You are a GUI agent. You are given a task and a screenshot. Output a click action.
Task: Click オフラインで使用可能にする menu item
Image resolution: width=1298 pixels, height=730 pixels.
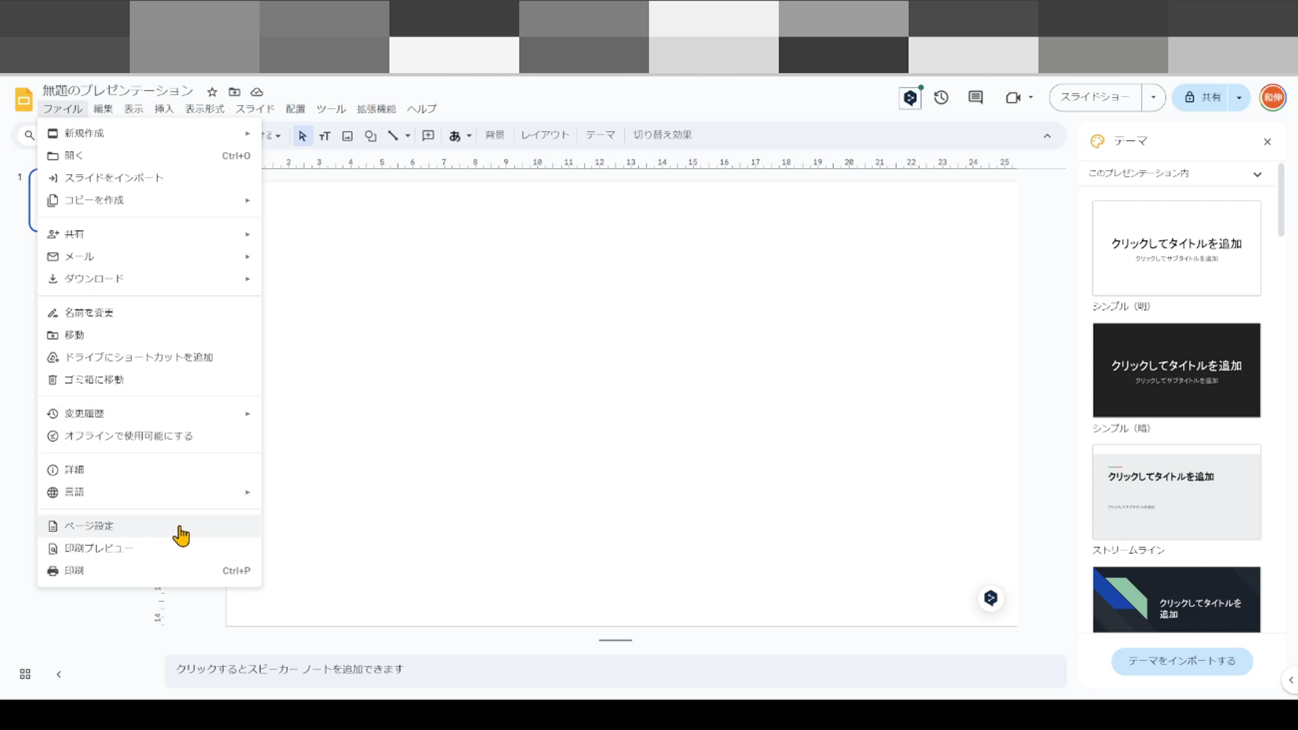tap(149, 436)
